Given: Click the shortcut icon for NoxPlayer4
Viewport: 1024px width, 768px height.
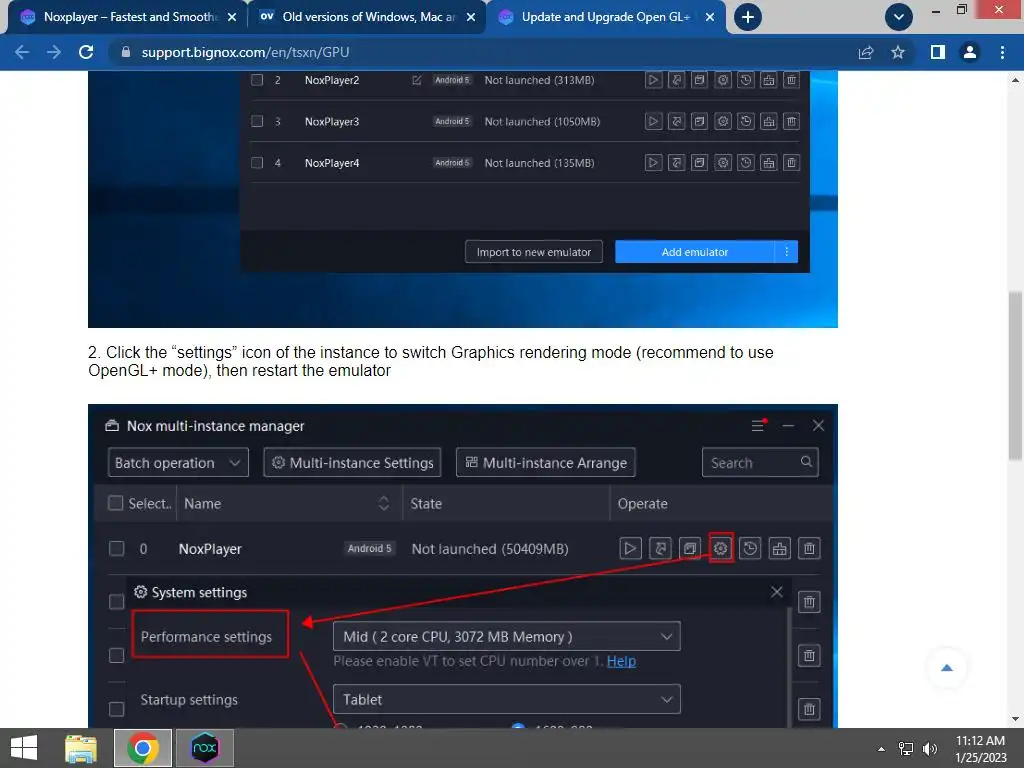Looking at the screenshot, I should click(677, 163).
